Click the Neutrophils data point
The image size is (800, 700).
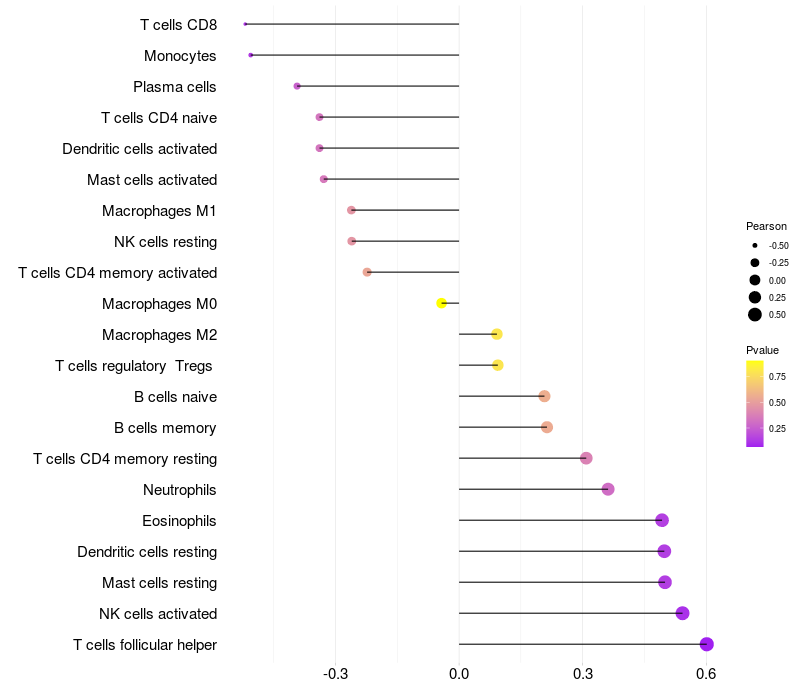click(x=608, y=489)
